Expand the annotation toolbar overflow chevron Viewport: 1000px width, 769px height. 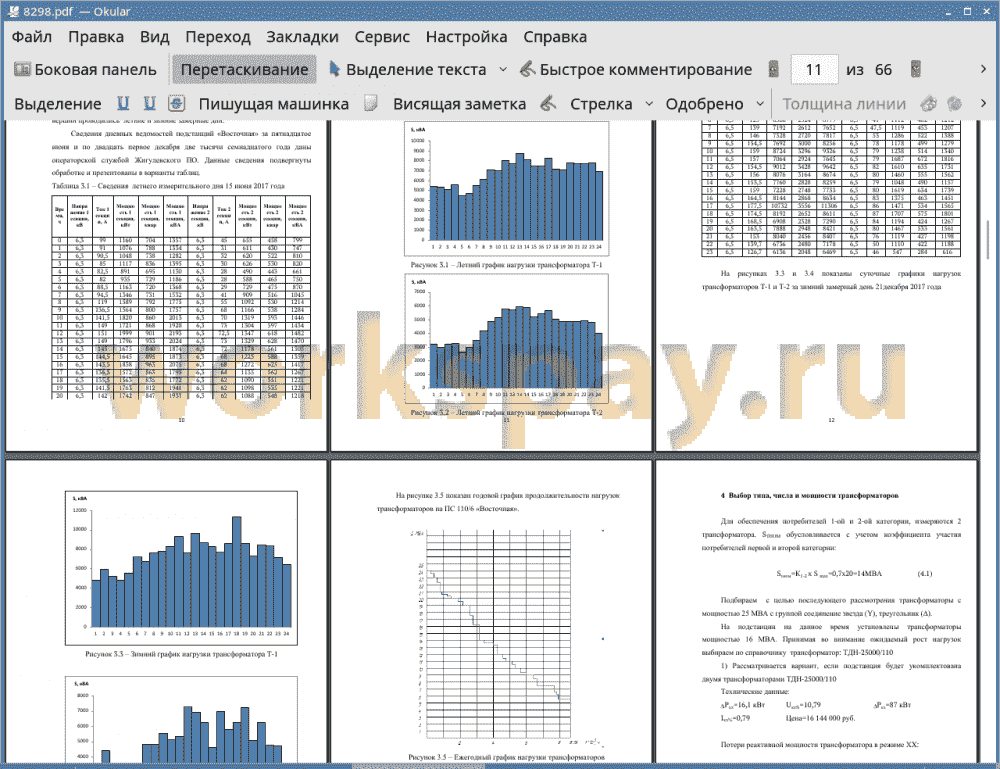click(983, 103)
